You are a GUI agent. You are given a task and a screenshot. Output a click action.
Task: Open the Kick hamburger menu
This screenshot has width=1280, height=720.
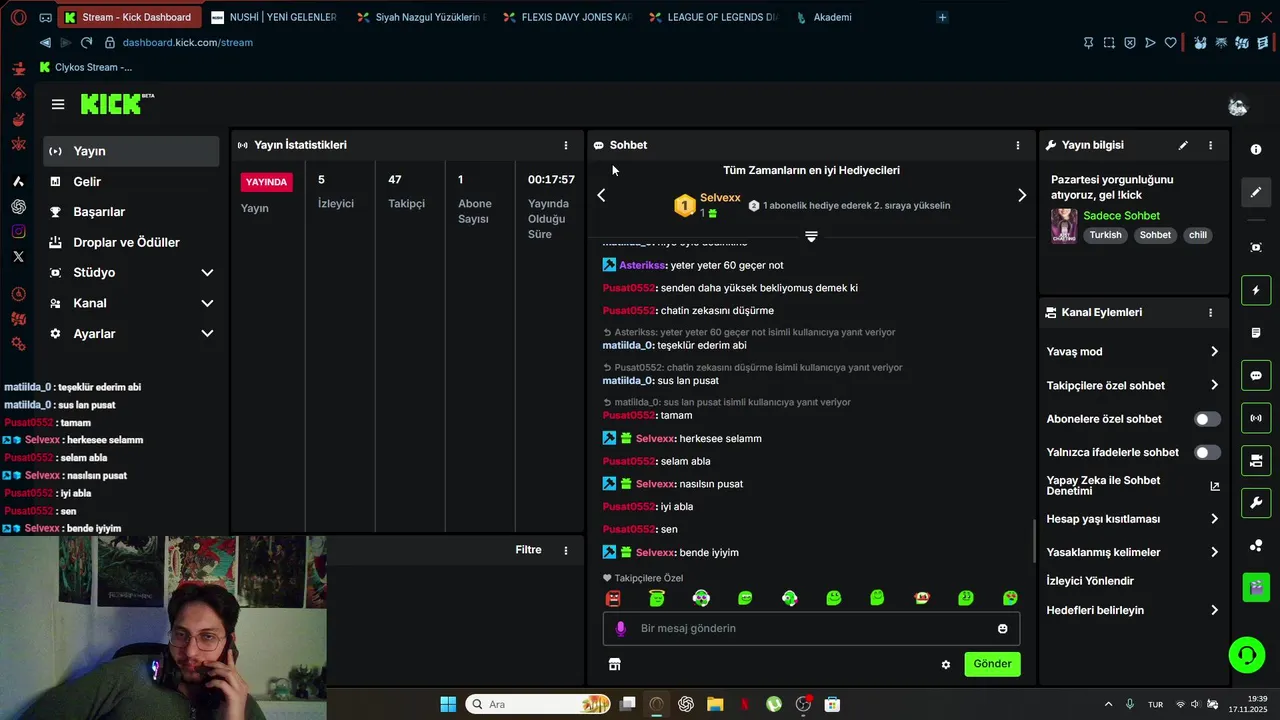click(x=58, y=104)
